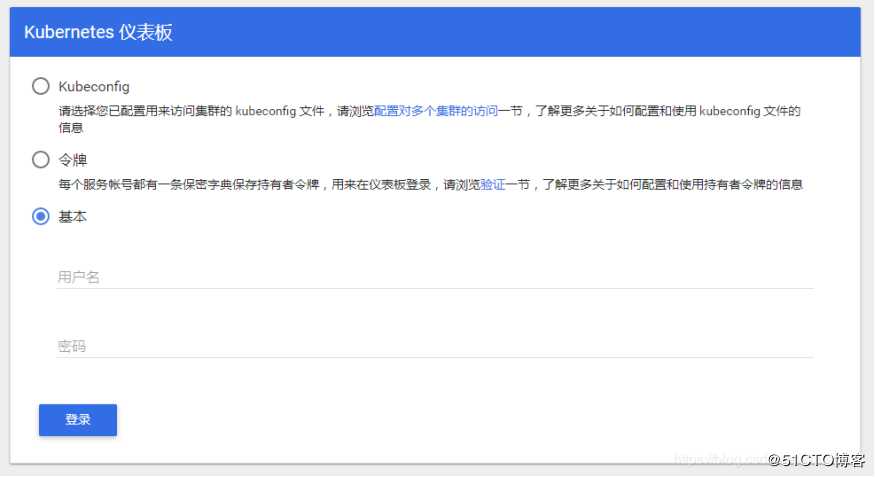Select the 令牌 token radio button
Viewport: 875px width, 477px height.
(41, 160)
